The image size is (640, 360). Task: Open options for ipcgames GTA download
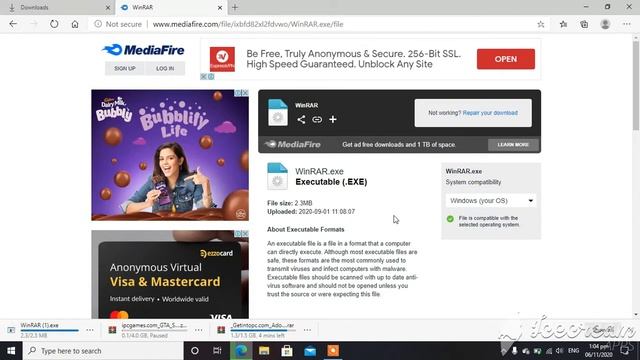pyautogui.click(x=198, y=330)
